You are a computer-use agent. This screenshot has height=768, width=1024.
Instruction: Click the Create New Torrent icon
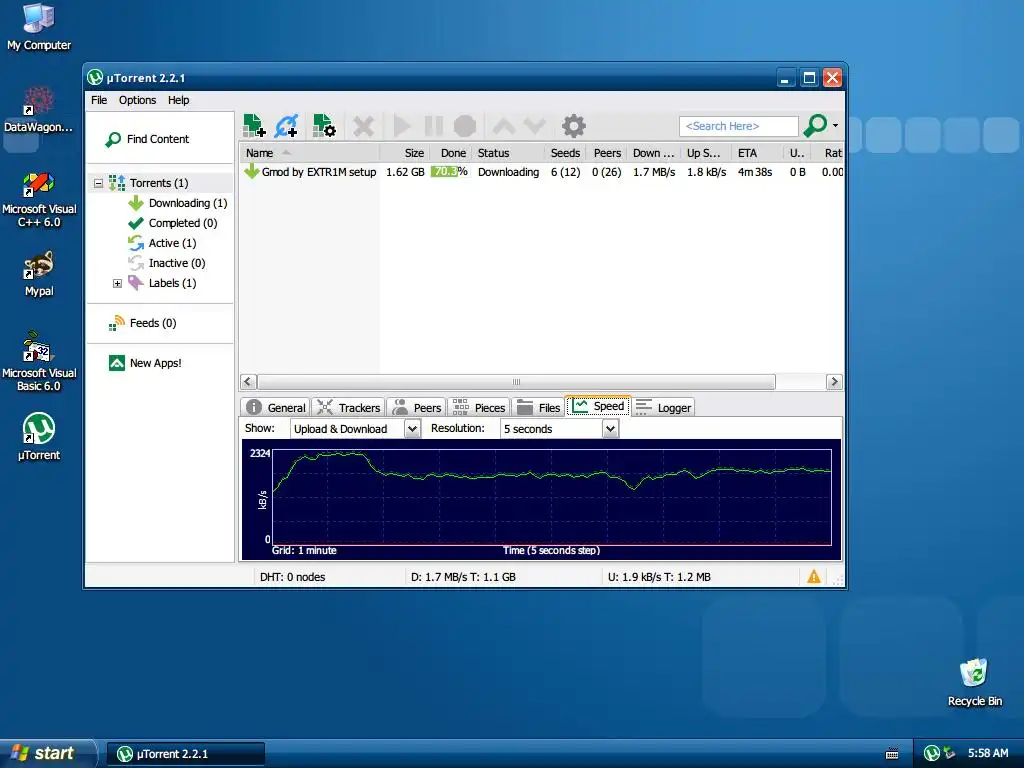click(324, 125)
